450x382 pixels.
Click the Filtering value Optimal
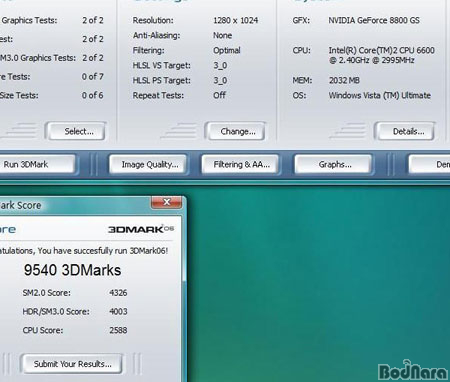[227, 50]
